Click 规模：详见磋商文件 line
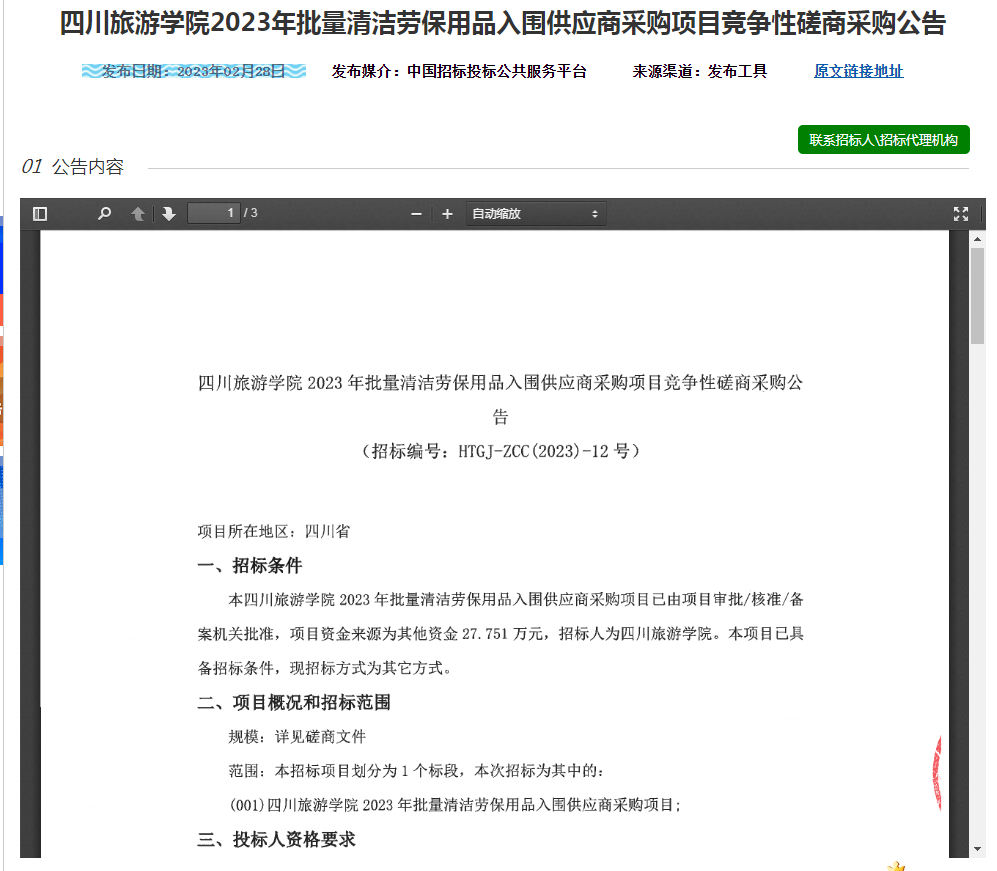This screenshot has height=871, width=997. [x=297, y=737]
